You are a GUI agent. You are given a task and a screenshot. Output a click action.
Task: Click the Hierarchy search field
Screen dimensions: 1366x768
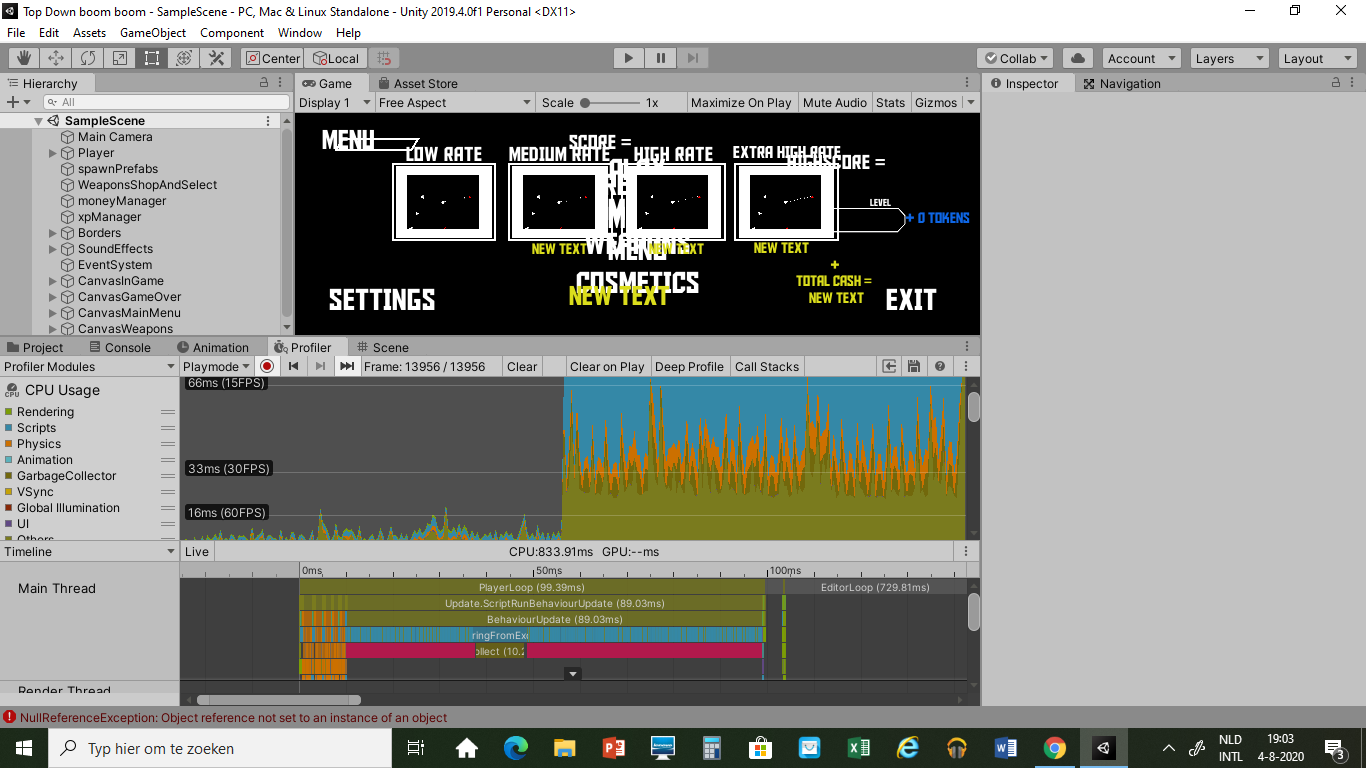coord(167,102)
